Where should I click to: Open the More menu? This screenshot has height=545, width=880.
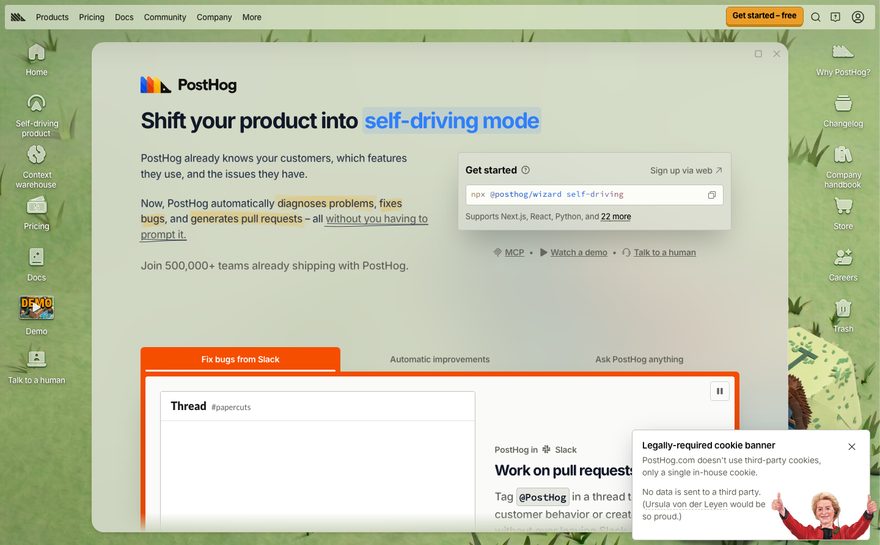(252, 17)
